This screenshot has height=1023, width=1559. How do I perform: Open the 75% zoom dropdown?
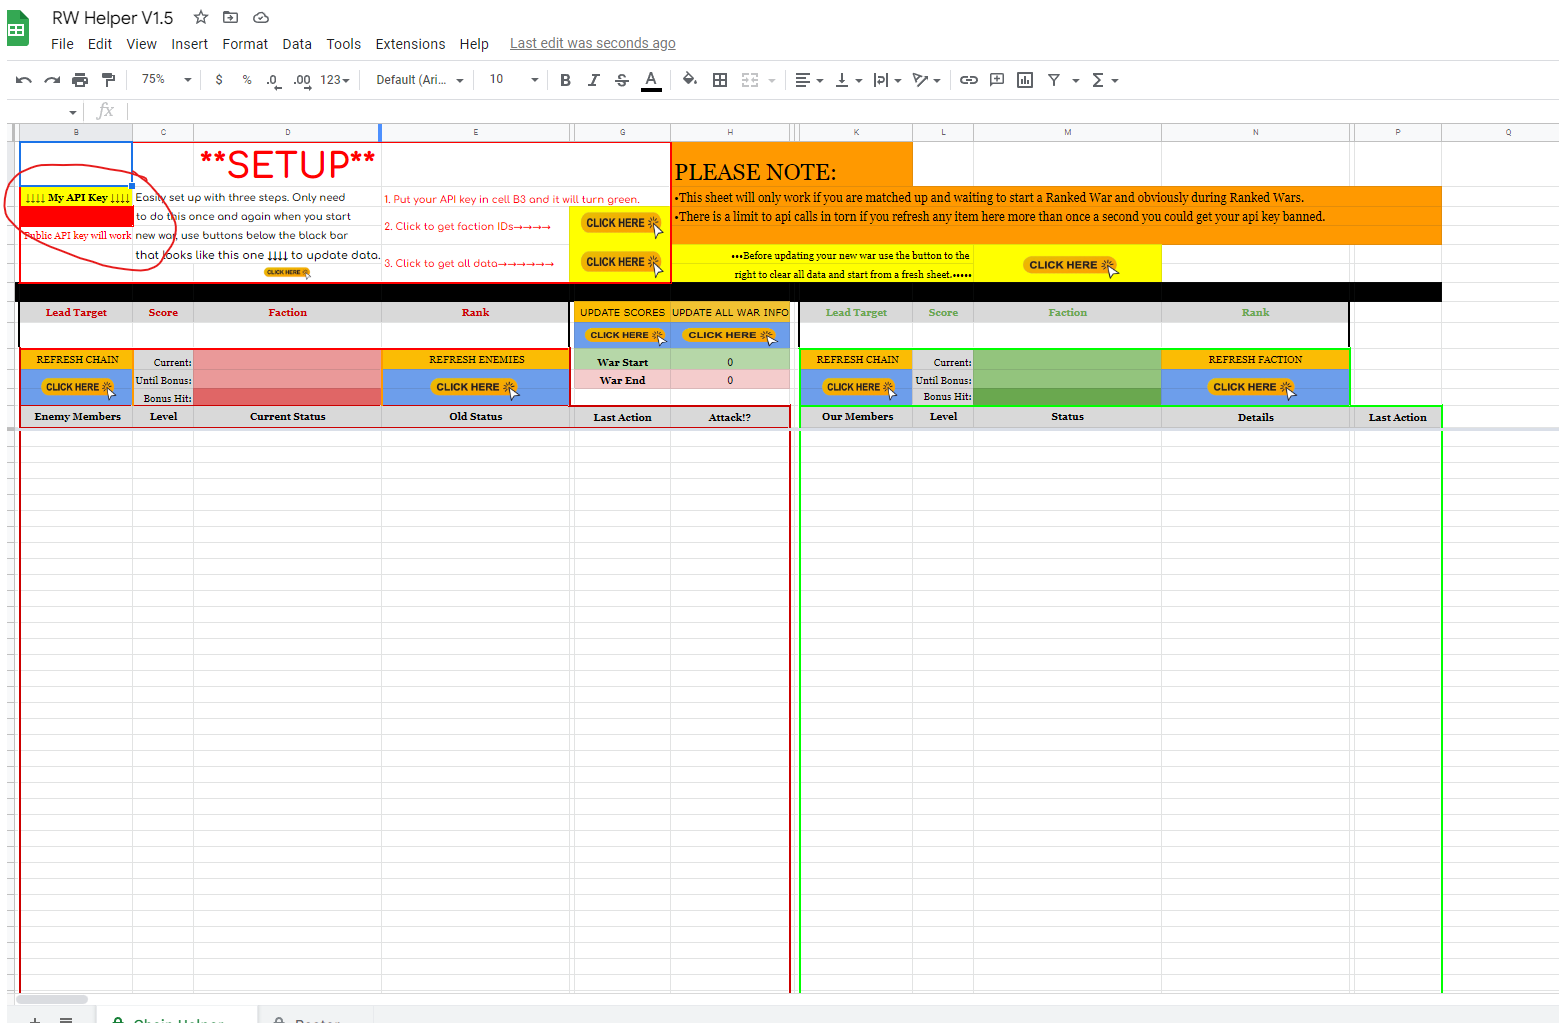point(166,80)
